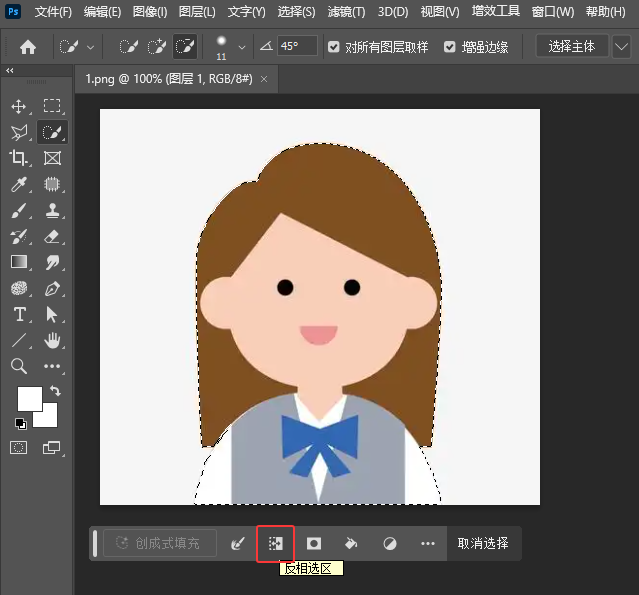
Task: Select the Quick Selection tool in toolbox
Action: pyautogui.click(x=53, y=132)
